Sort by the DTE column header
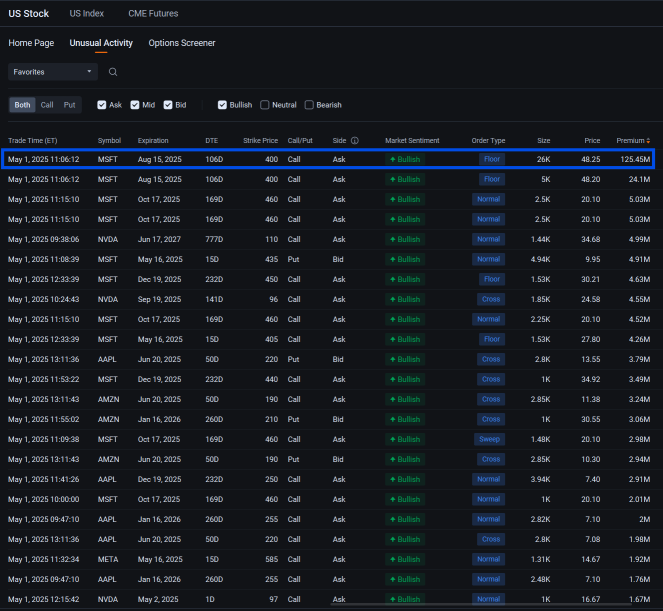Image resolution: width=663 pixels, height=611 pixels. click(212, 140)
